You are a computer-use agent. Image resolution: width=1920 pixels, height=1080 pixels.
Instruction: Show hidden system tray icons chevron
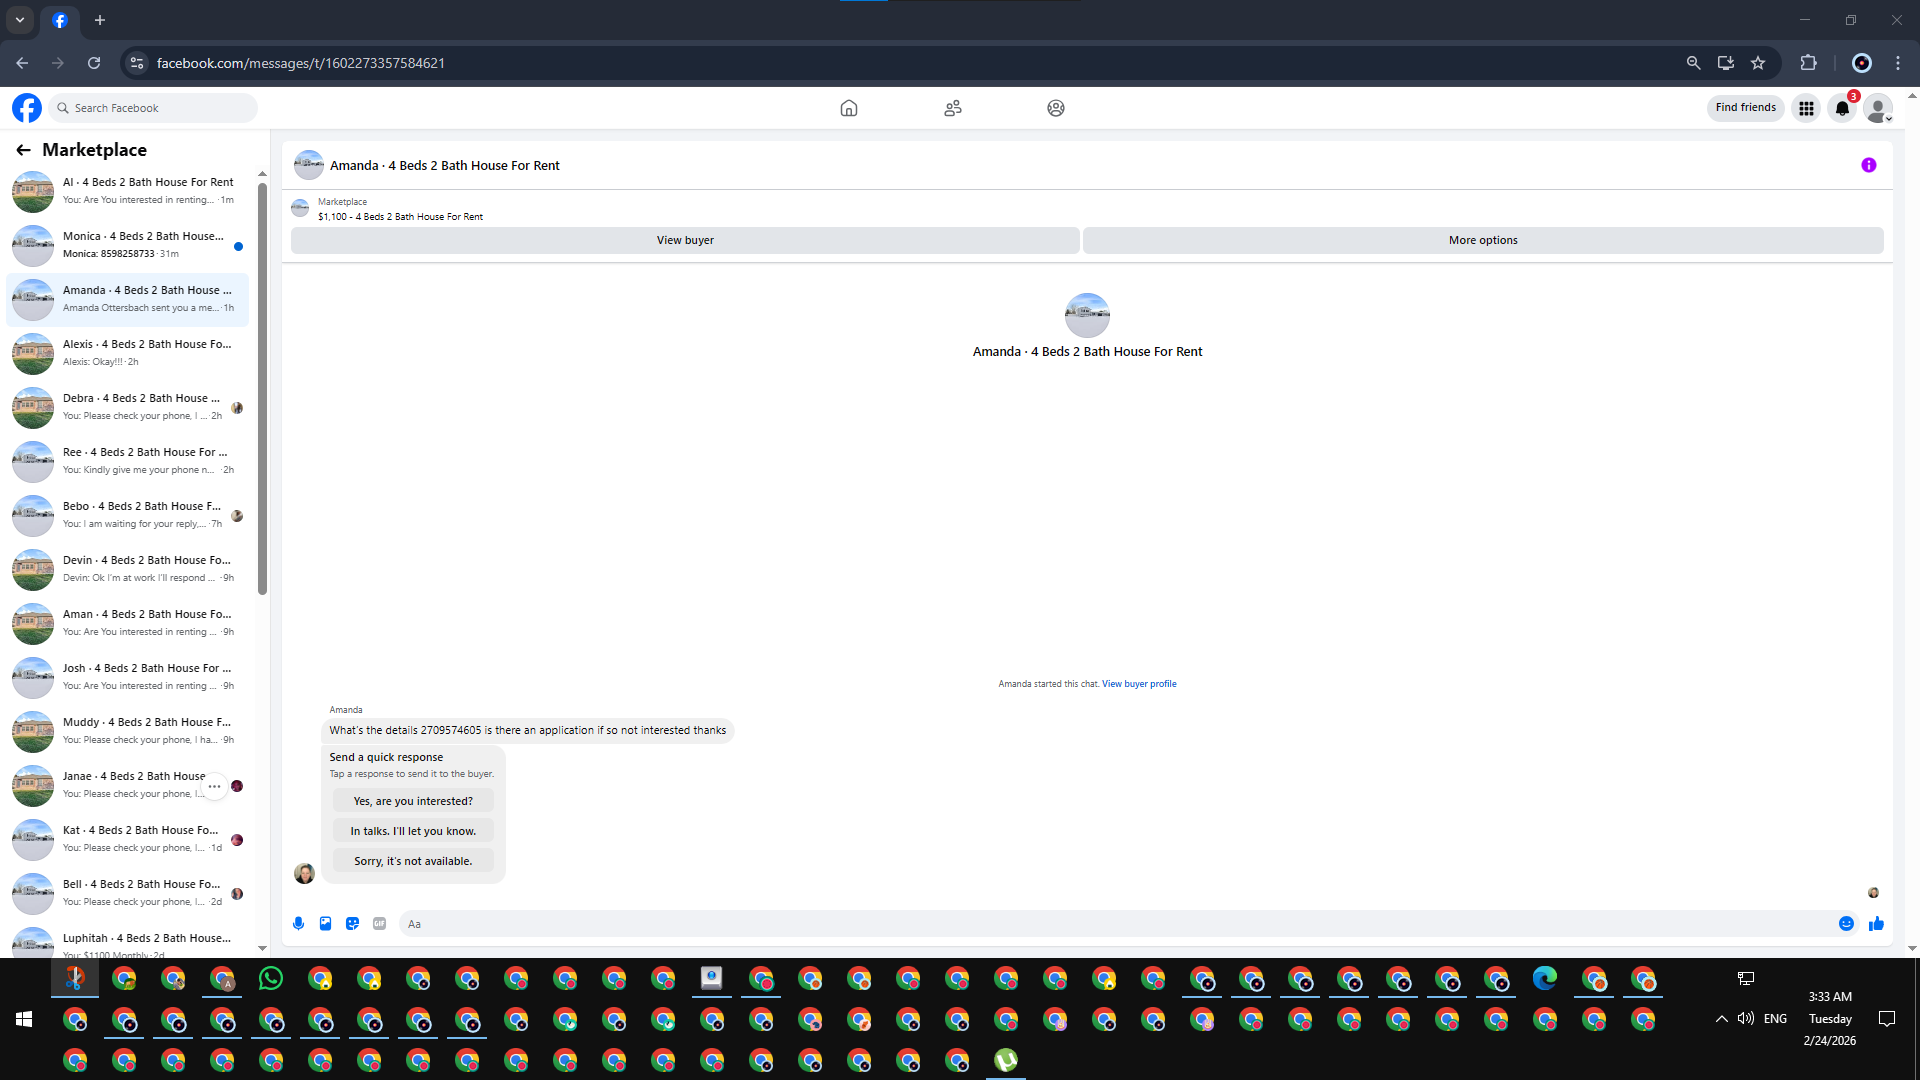[x=1721, y=1019]
